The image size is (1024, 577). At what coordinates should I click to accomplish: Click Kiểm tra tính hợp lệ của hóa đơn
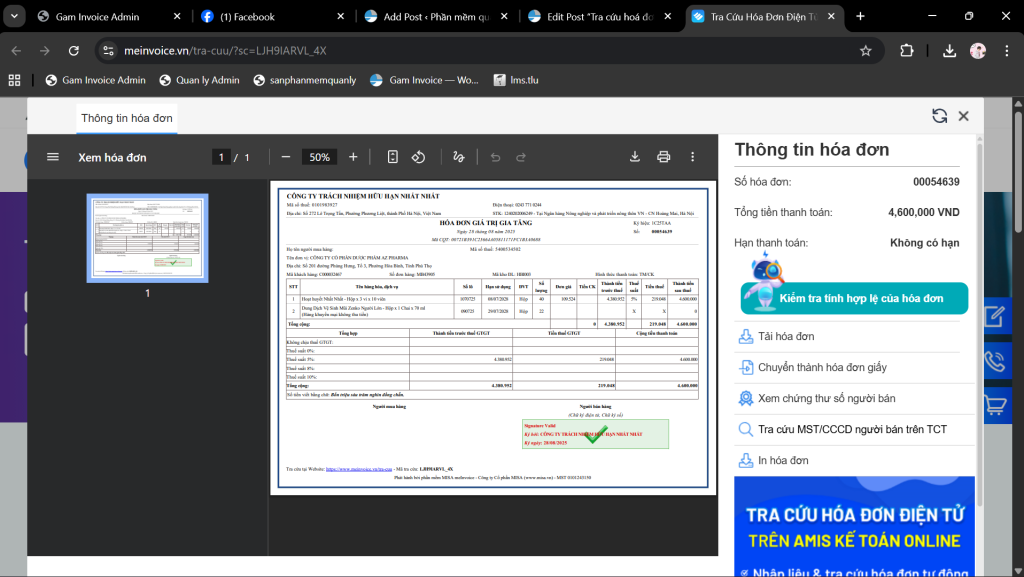coord(854,299)
